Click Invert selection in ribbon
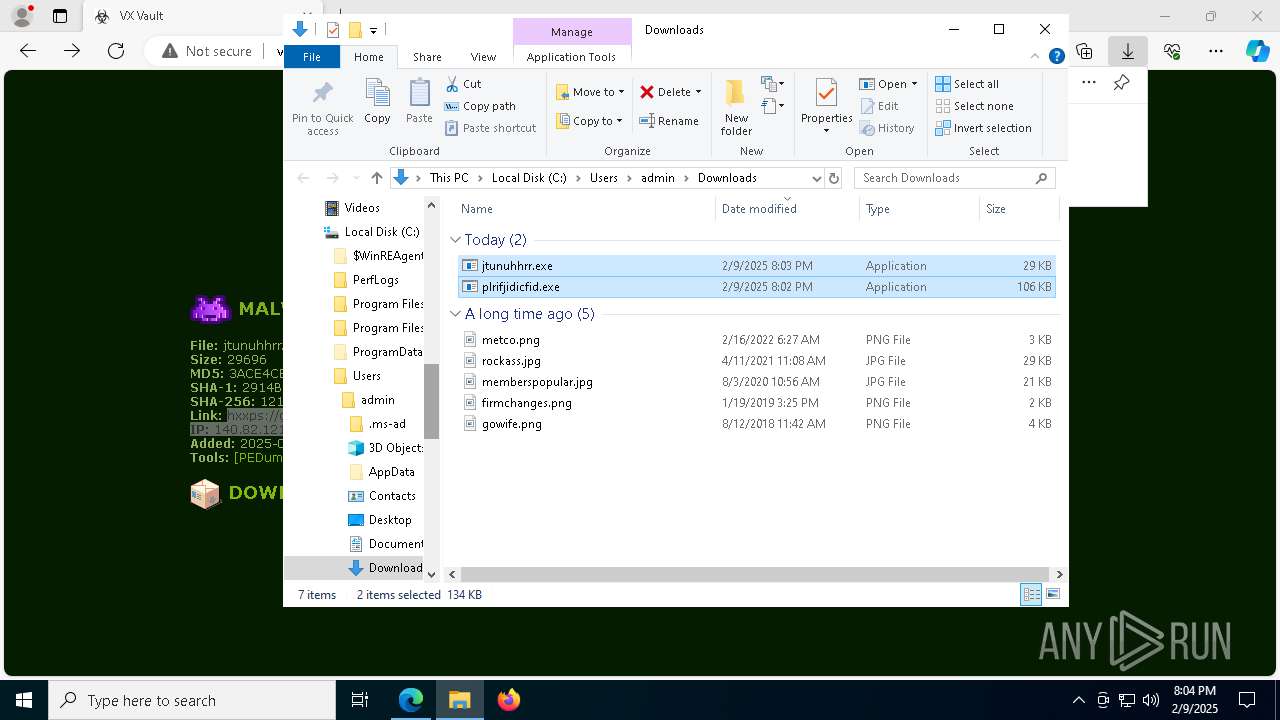The width and height of the screenshot is (1280, 720). [983, 128]
